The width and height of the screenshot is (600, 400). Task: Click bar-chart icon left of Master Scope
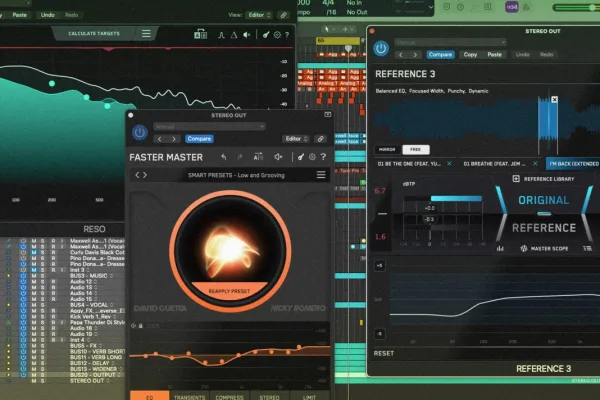[x=500, y=248]
